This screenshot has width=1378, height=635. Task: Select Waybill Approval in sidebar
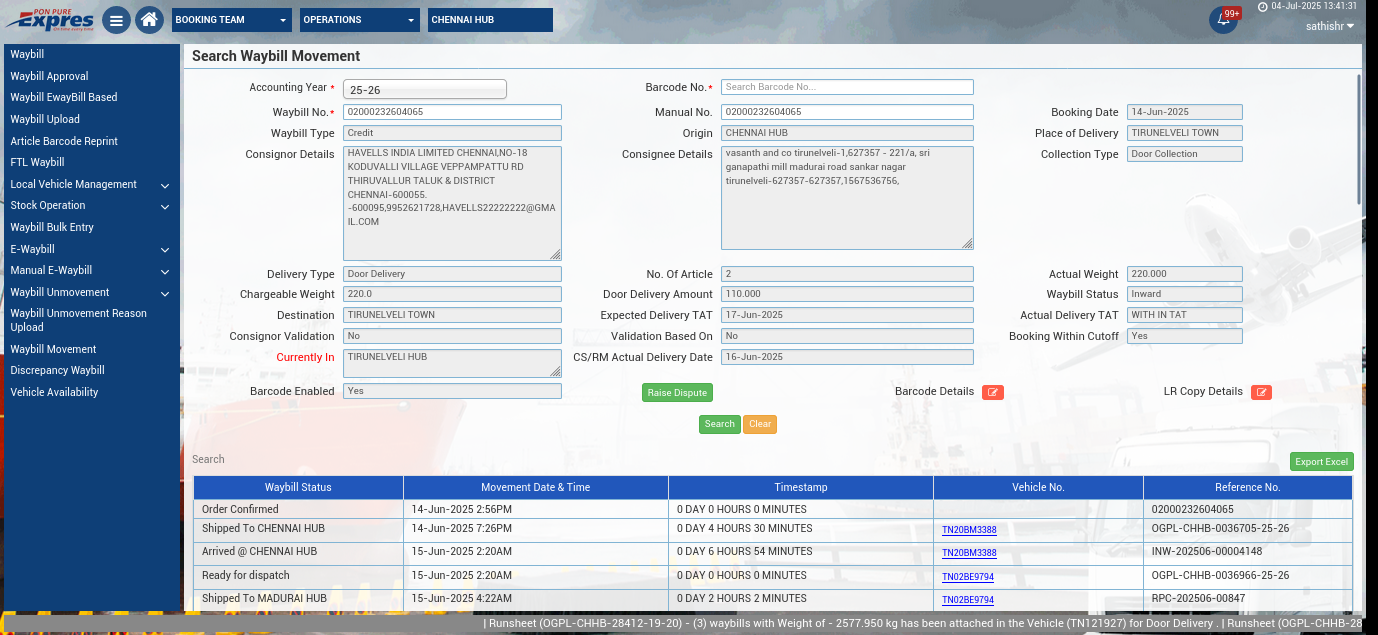[x=49, y=76]
